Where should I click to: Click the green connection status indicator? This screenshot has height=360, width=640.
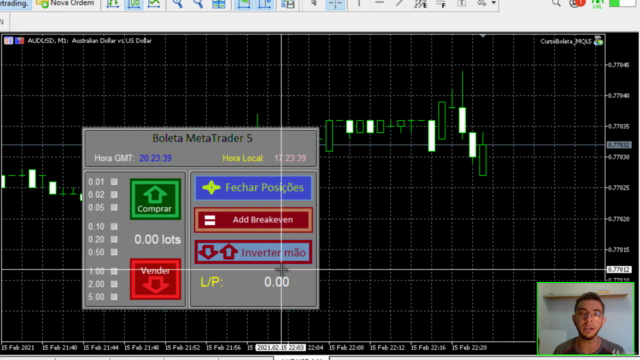coord(622,3)
